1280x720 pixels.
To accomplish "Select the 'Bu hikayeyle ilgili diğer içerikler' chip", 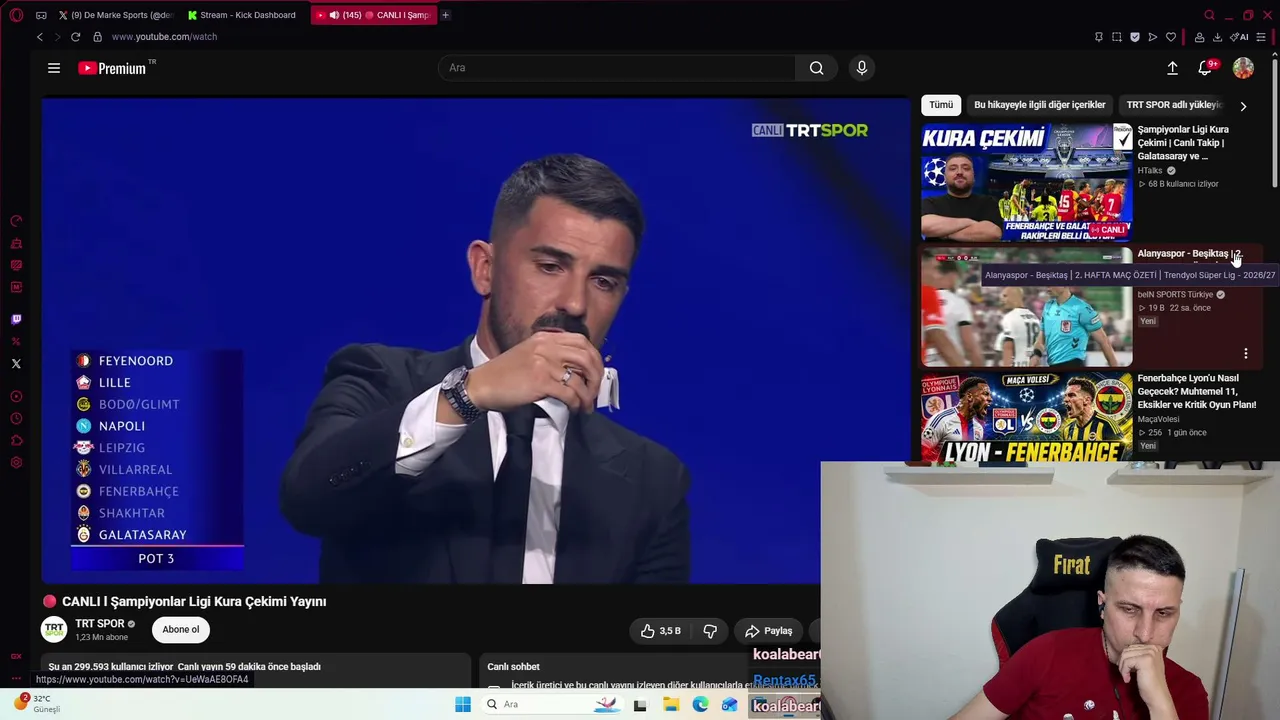I will (1040, 105).
